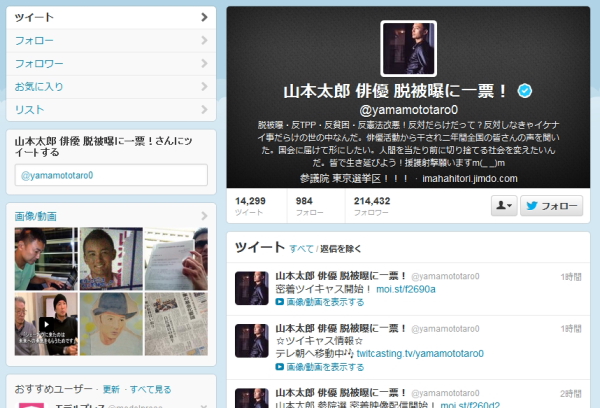View the 984 フォロー count
The width and height of the screenshot is (600, 408).
click(310, 206)
